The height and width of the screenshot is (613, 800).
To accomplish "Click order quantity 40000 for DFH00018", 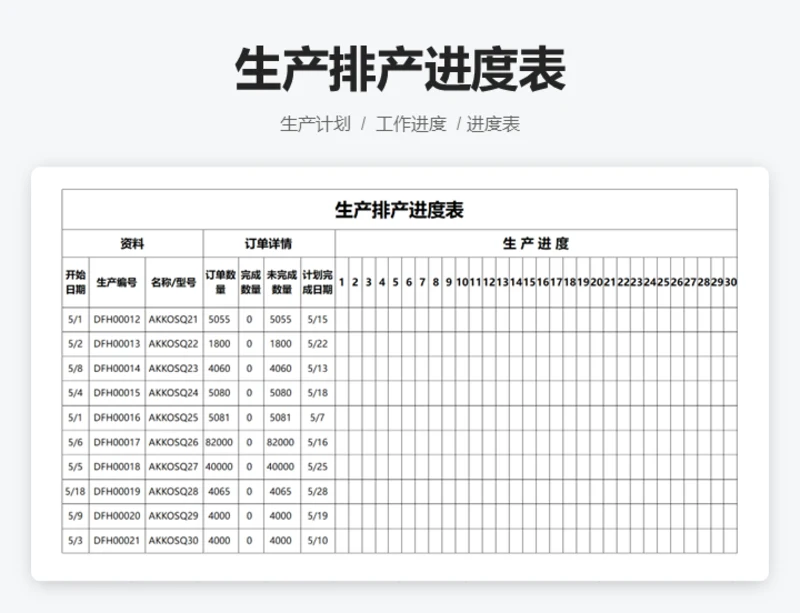I will pyautogui.click(x=219, y=467).
